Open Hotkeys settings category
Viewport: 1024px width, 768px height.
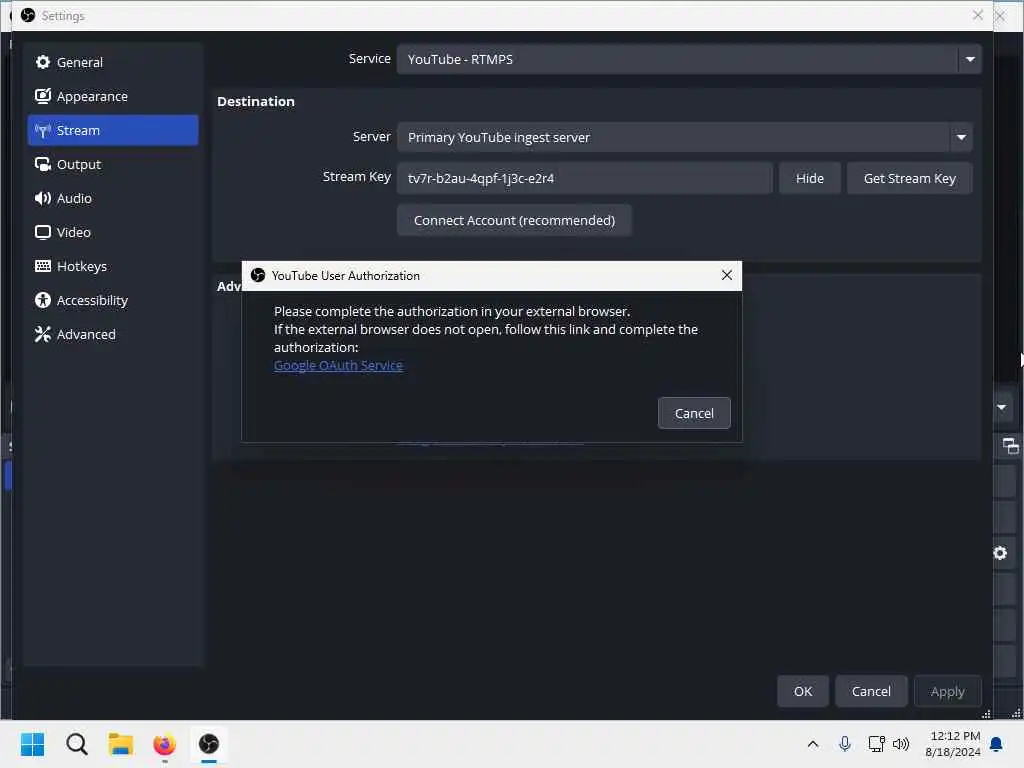[x=112, y=266]
